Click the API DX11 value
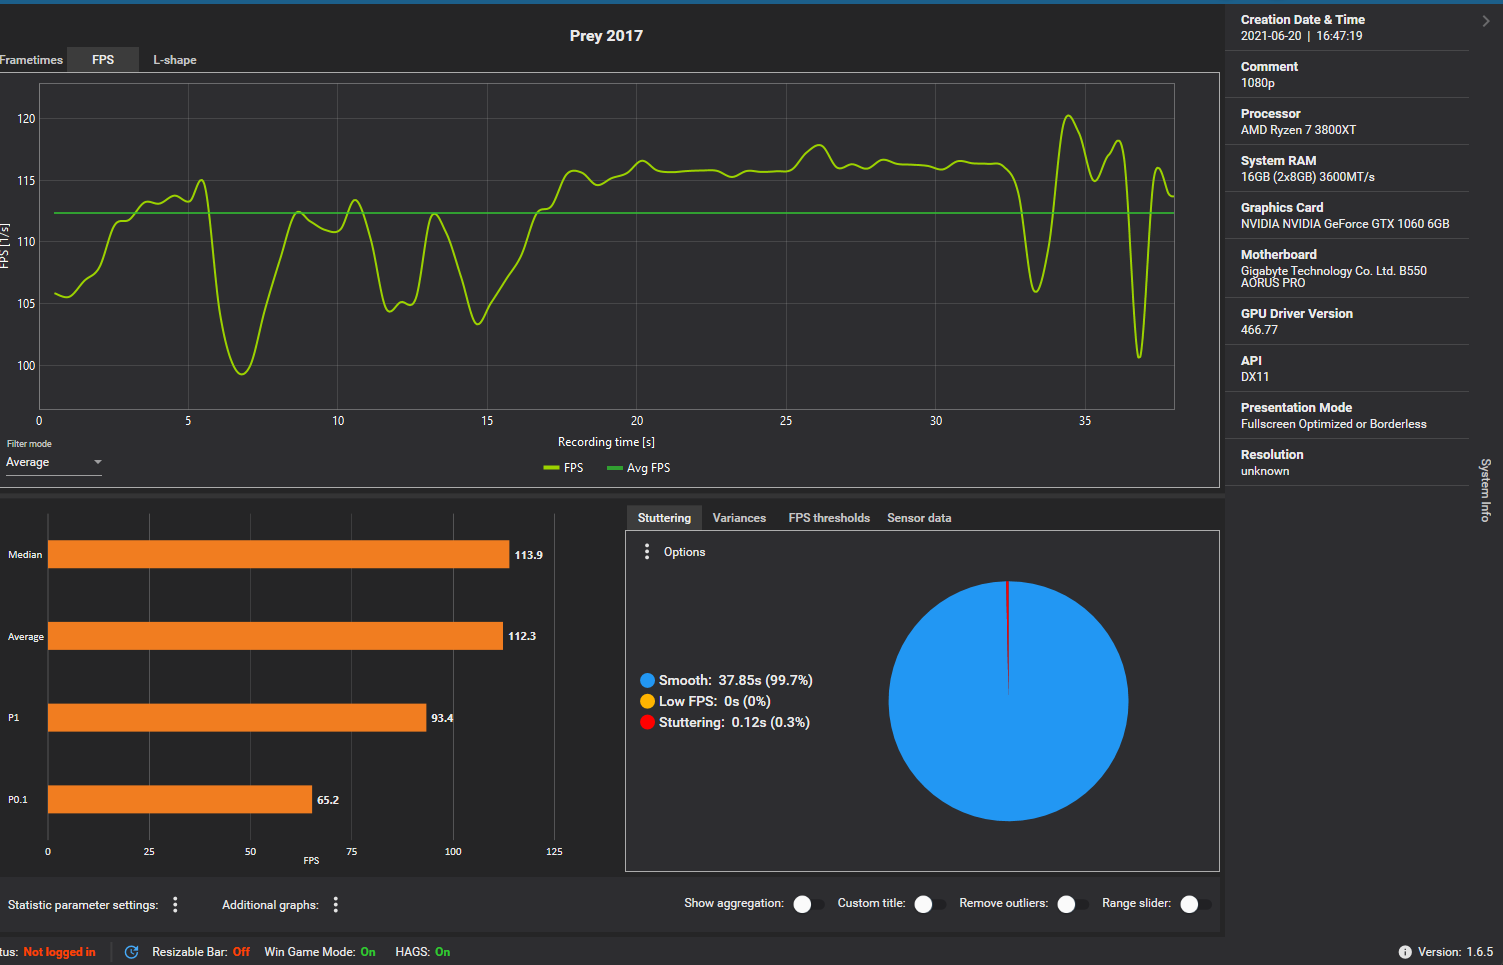Image resolution: width=1503 pixels, height=965 pixels. tap(1255, 377)
